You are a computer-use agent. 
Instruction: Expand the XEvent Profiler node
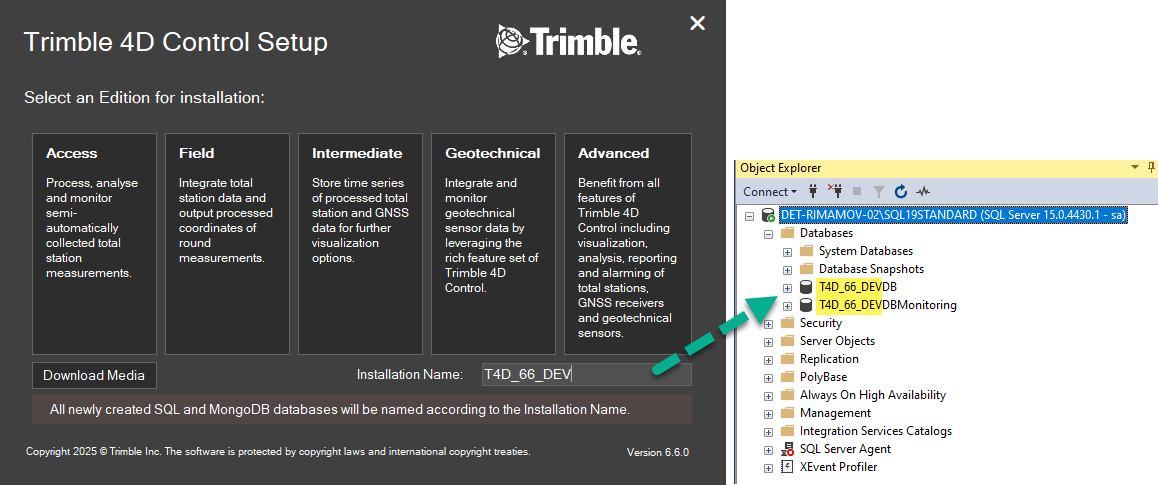pyautogui.click(x=768, y=467)
